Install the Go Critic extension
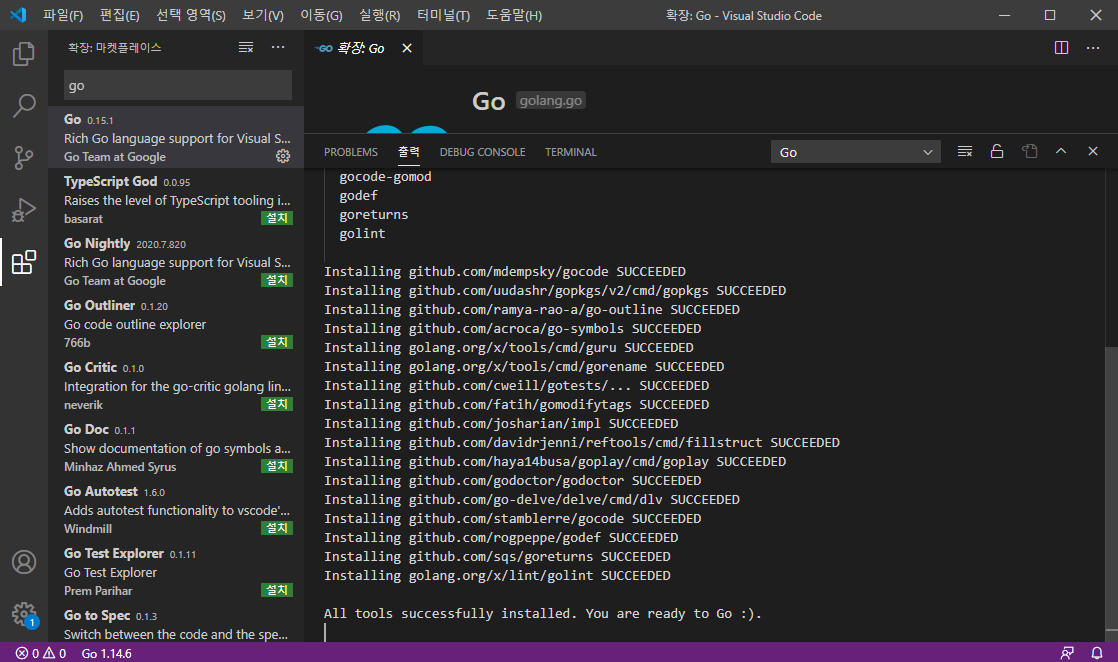This screenshot has height=662, width=1118. point(277,404)
